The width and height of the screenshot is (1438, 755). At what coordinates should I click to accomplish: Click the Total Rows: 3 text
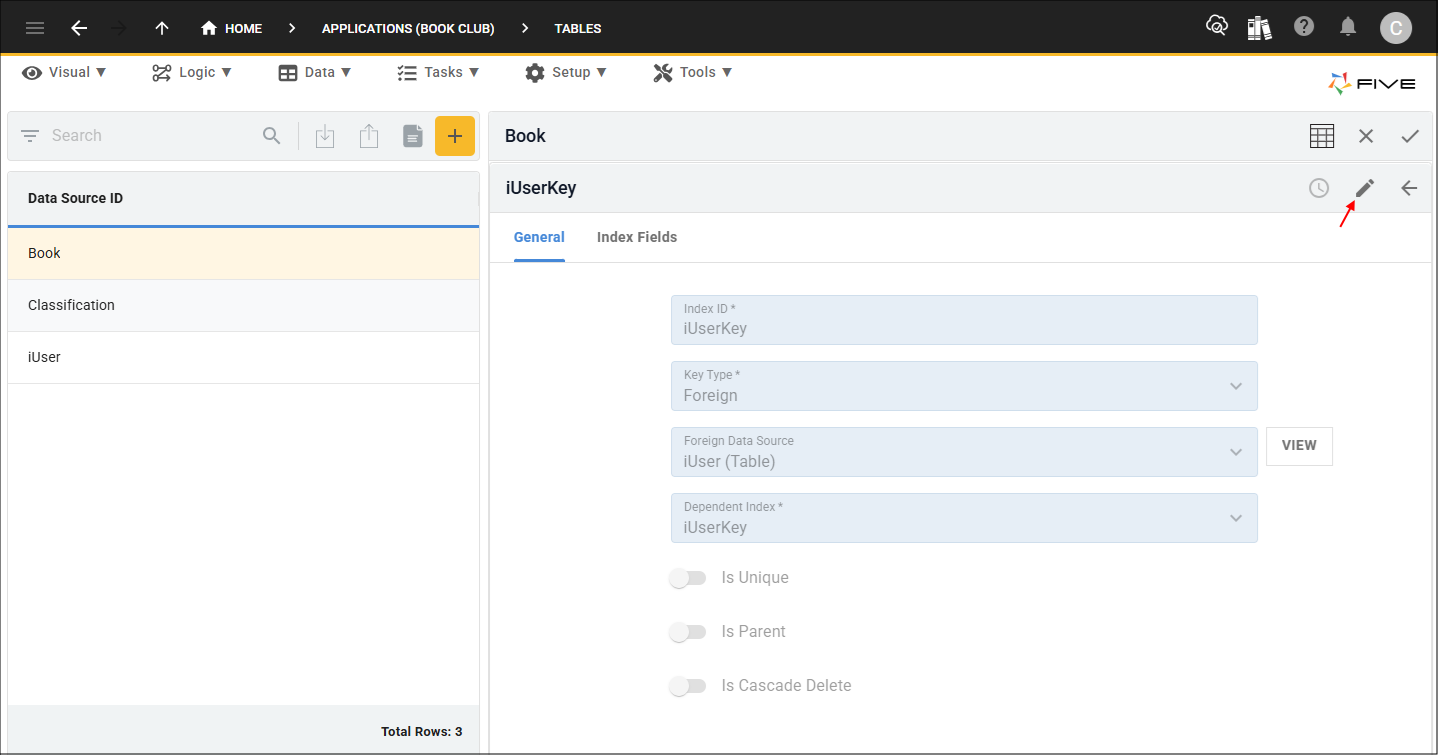[x=421, y=732]
